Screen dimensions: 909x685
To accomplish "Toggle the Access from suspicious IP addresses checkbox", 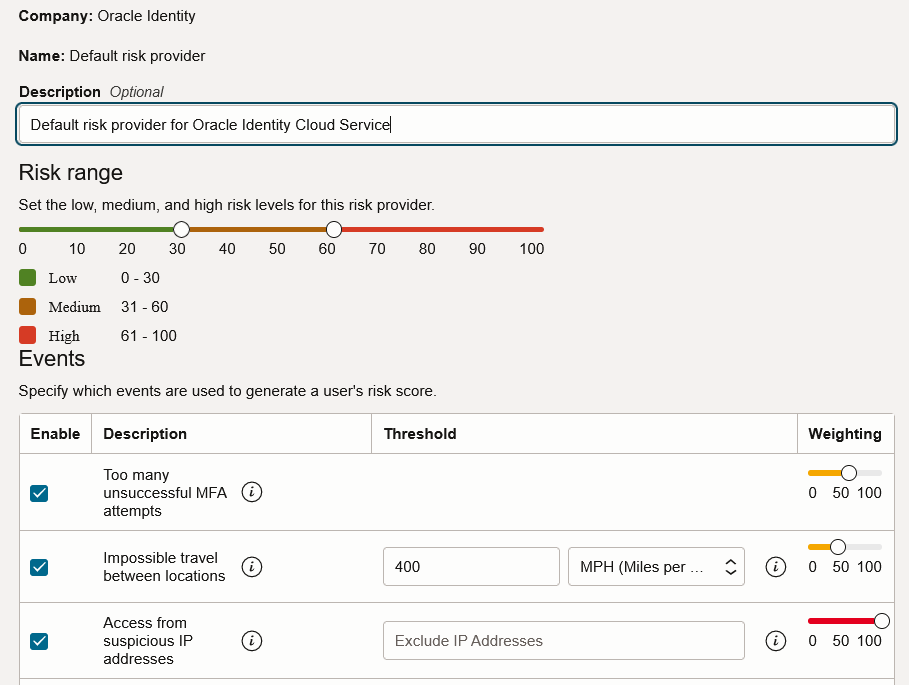I will [x=39, y=641].
